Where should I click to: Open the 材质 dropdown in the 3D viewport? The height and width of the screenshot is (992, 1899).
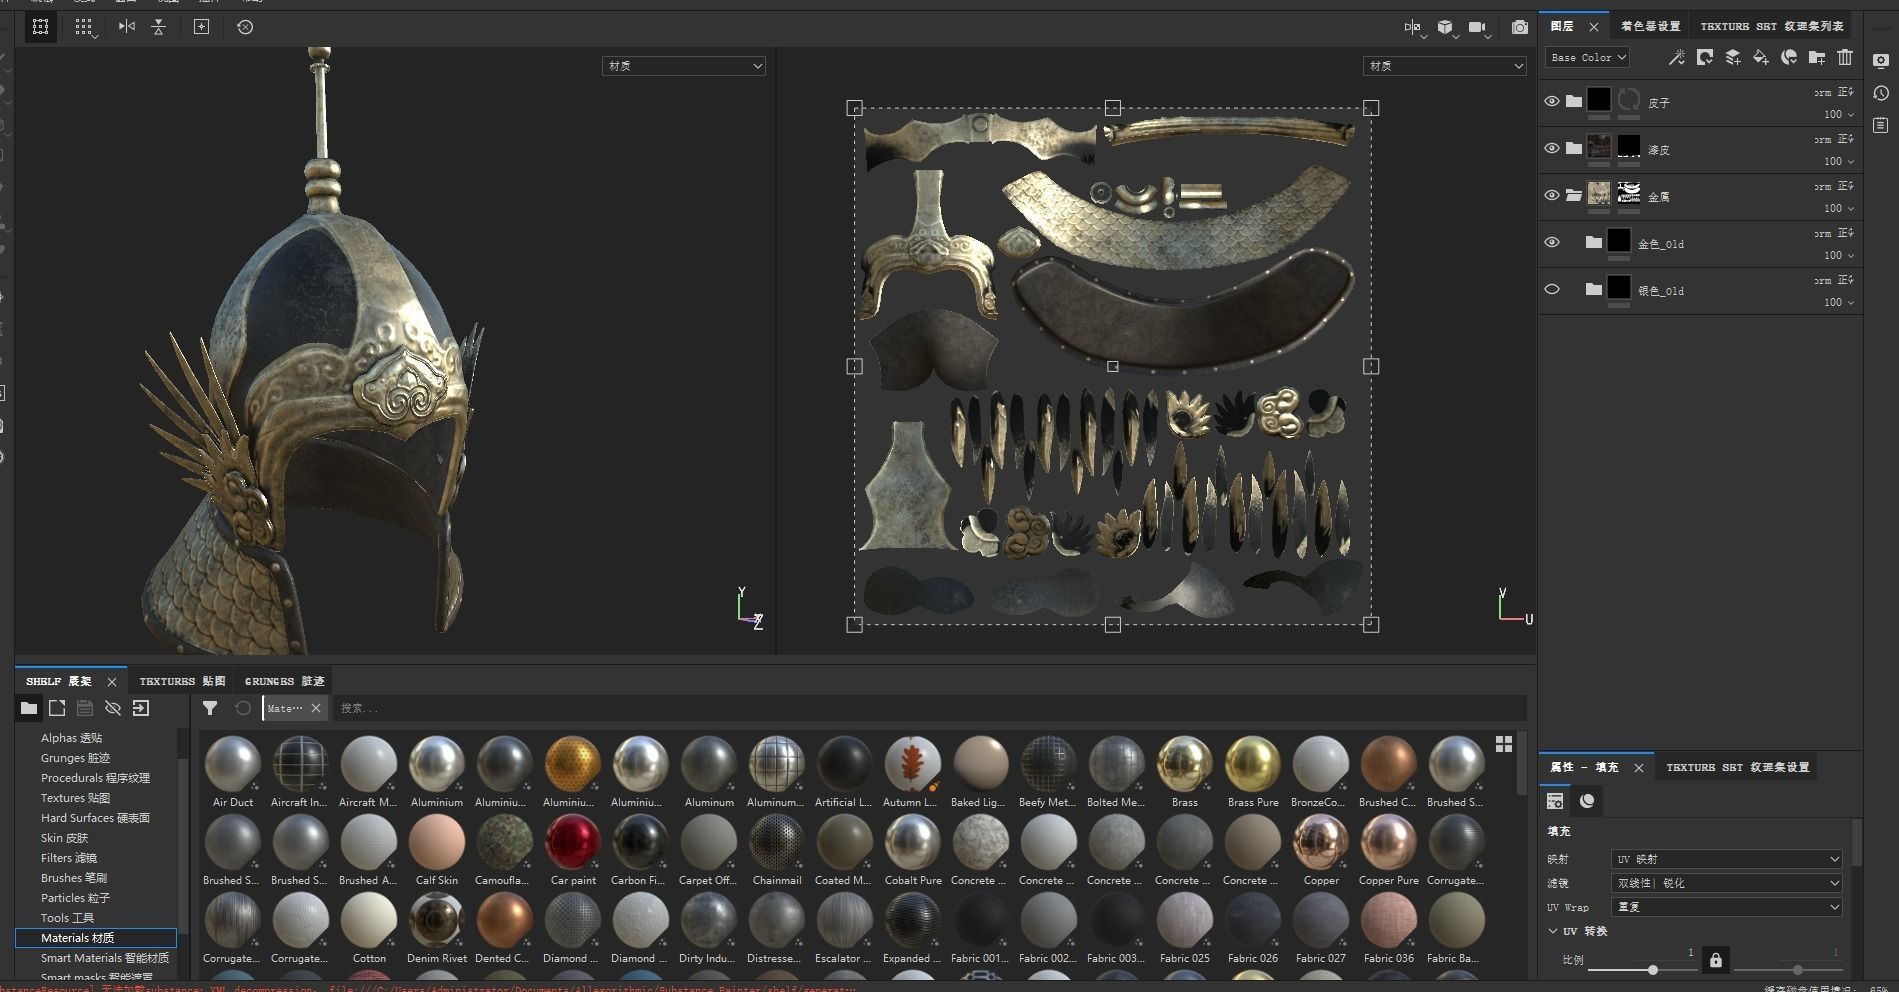684,66
